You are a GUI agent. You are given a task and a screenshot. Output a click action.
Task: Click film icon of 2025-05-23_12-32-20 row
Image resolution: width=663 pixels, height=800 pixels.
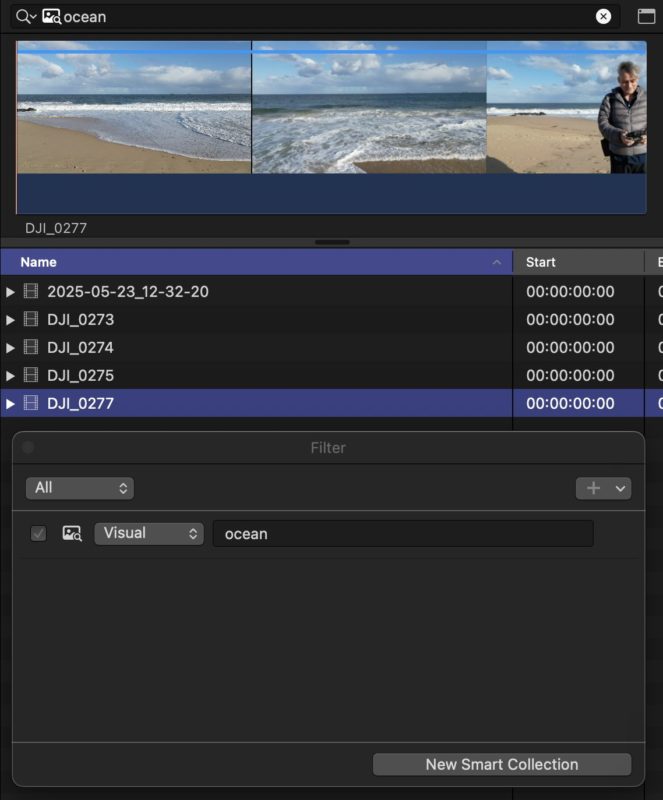click(31, 291)
